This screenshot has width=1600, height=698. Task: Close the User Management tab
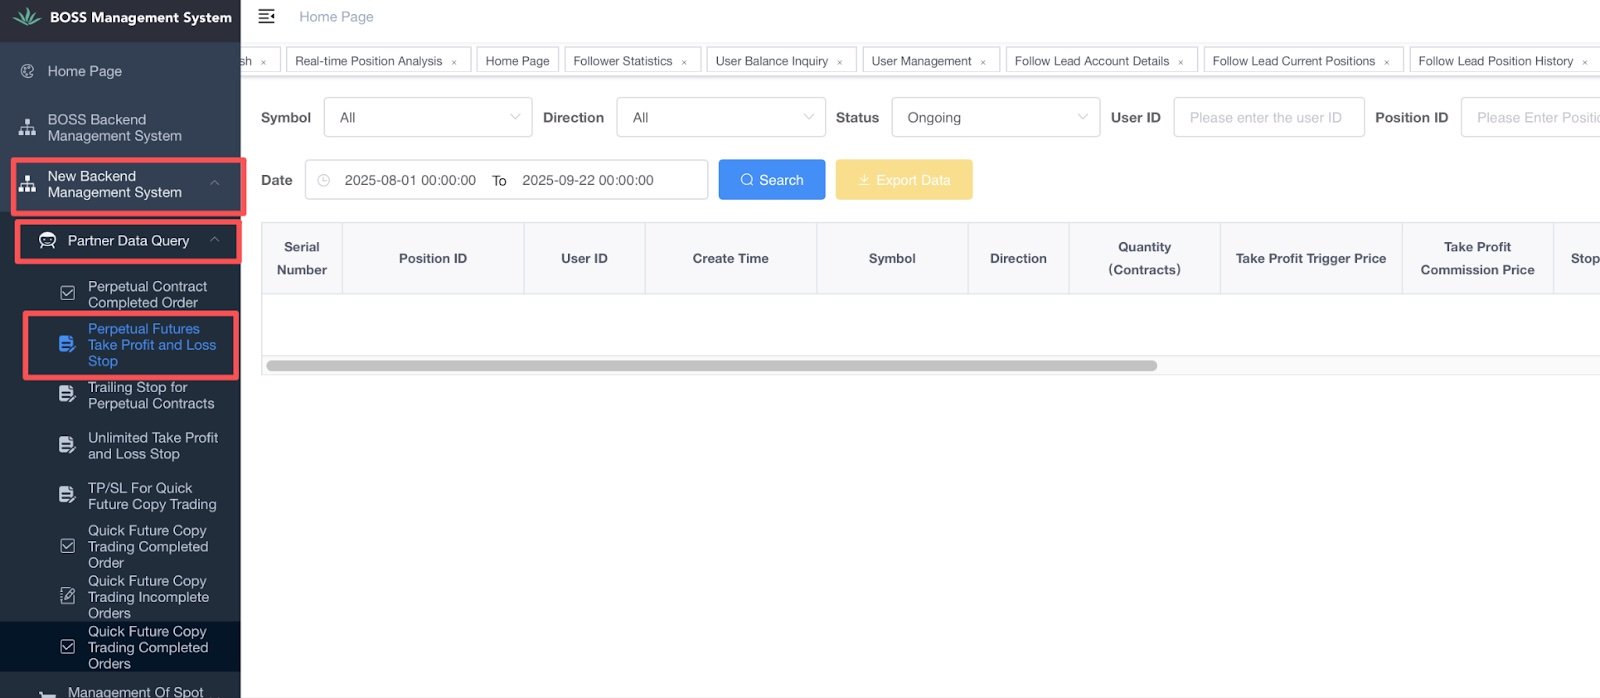[983, 62]
